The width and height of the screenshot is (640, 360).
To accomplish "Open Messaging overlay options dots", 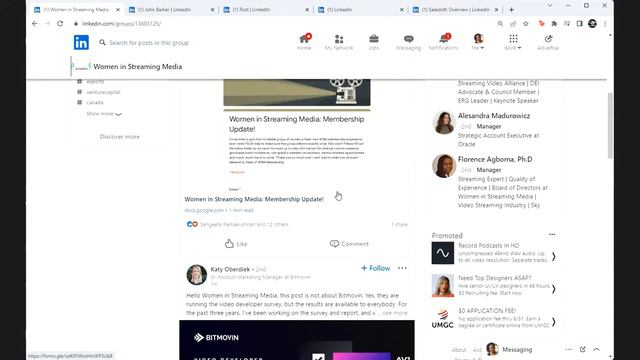I will (569, 349).
